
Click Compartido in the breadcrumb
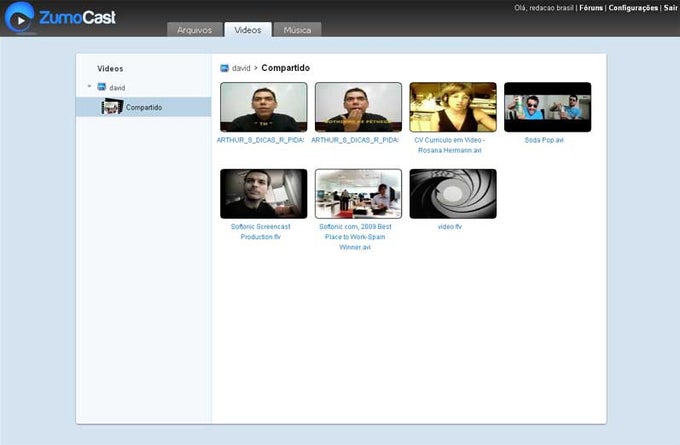[x=285, y=68]
